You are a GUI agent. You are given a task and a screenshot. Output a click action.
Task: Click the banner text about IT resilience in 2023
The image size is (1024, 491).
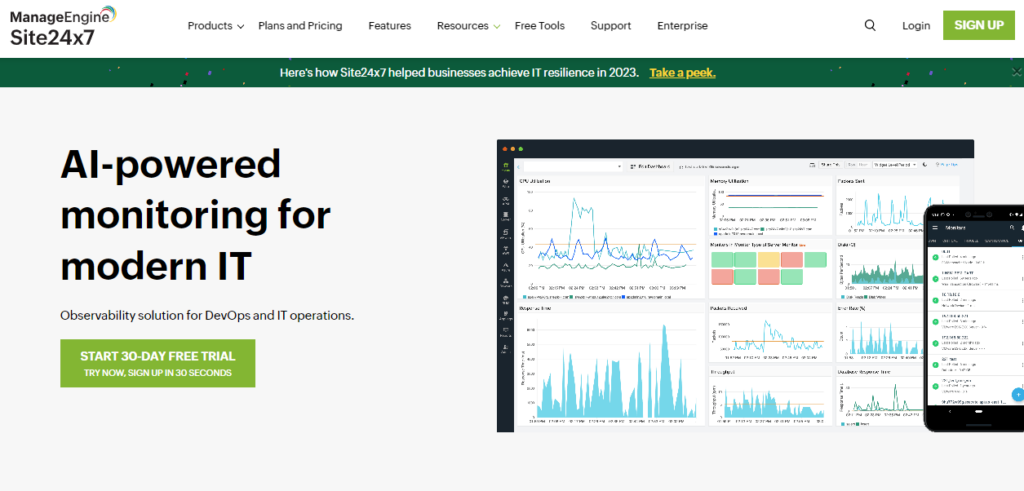[459, 72]
